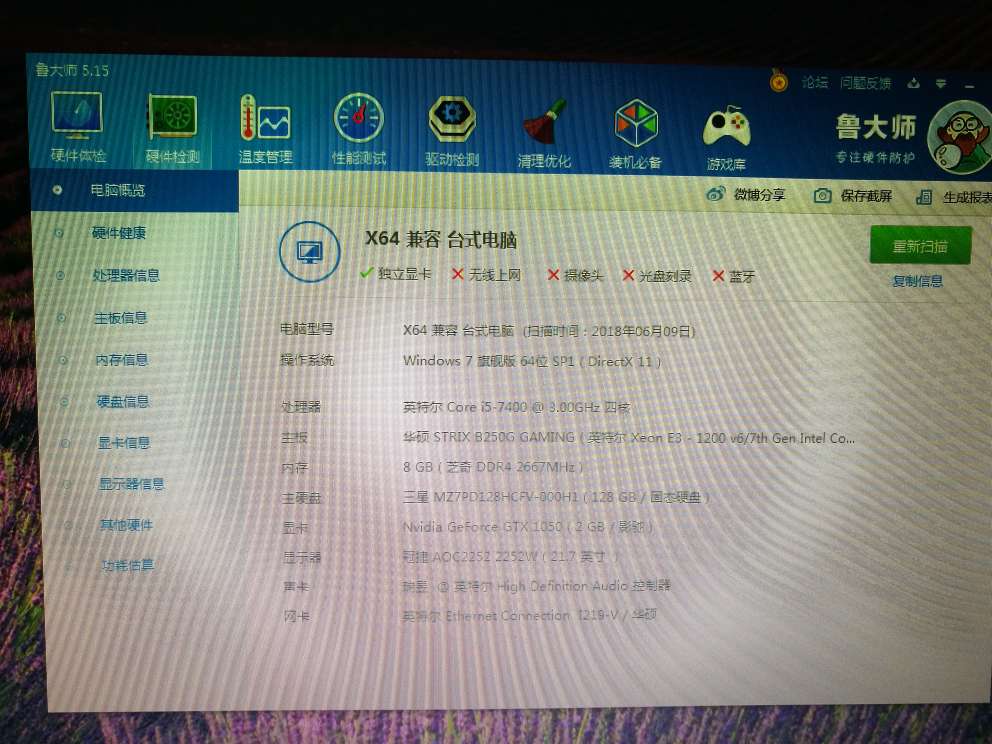Click 无线上网 status label
992x744 pixels.
(x=495, y=275)
